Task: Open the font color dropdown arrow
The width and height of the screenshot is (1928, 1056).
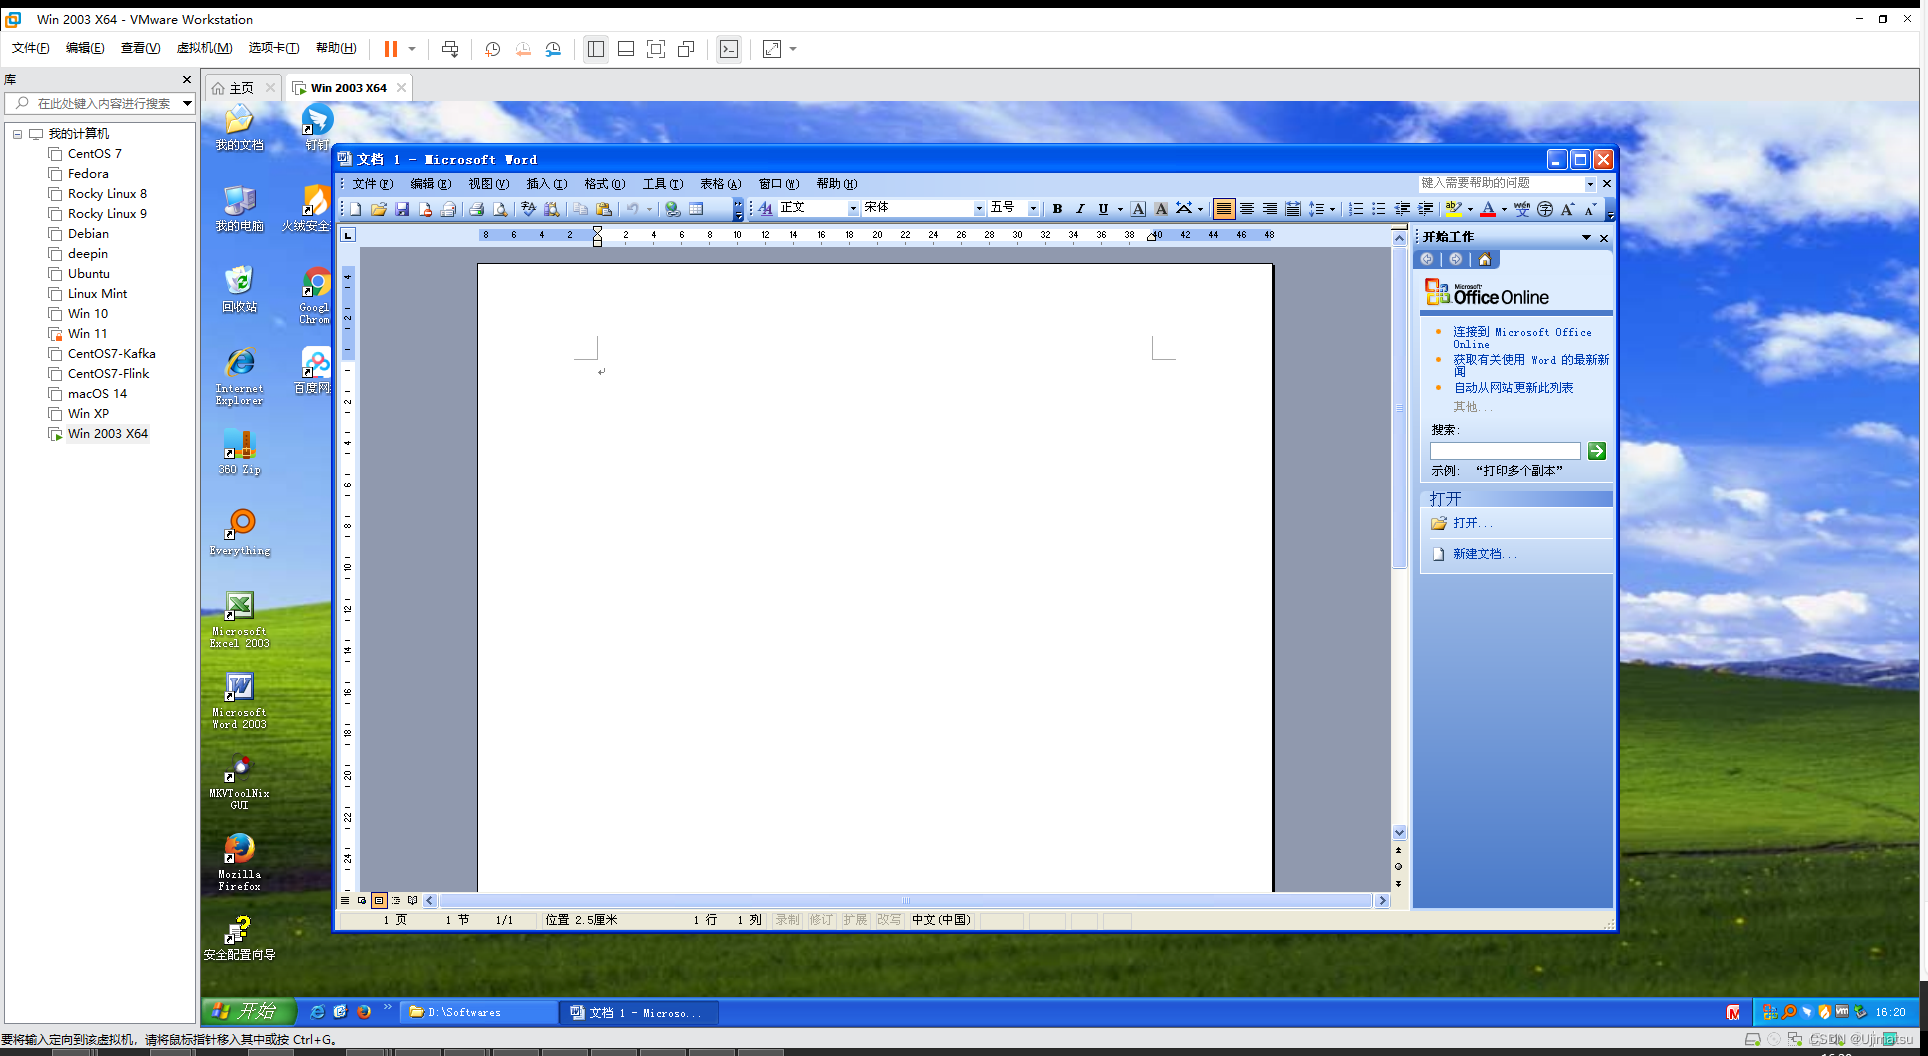Action: [x=1504, y=209]
